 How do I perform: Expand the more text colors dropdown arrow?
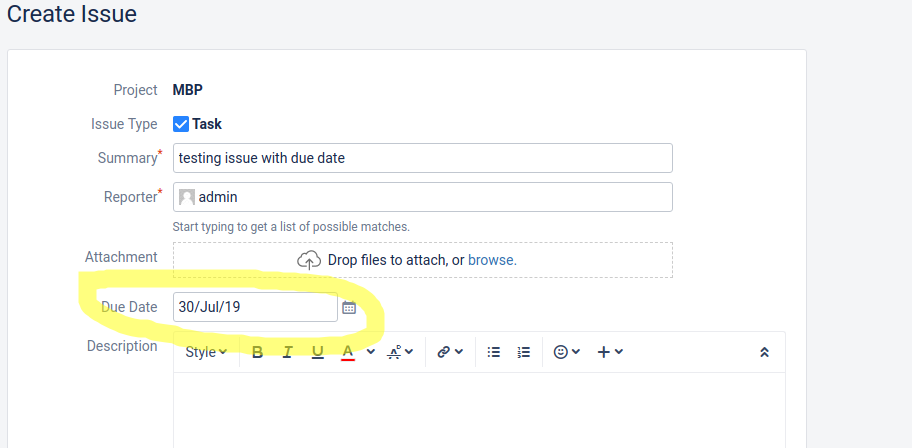pos(370,351)
